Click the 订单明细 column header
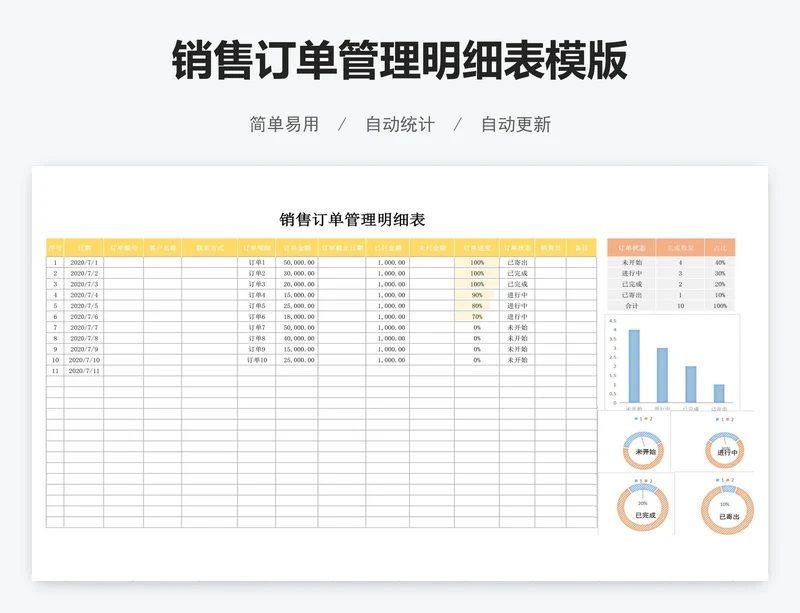This screenshot has width=800, height=613. coord(257,248)
